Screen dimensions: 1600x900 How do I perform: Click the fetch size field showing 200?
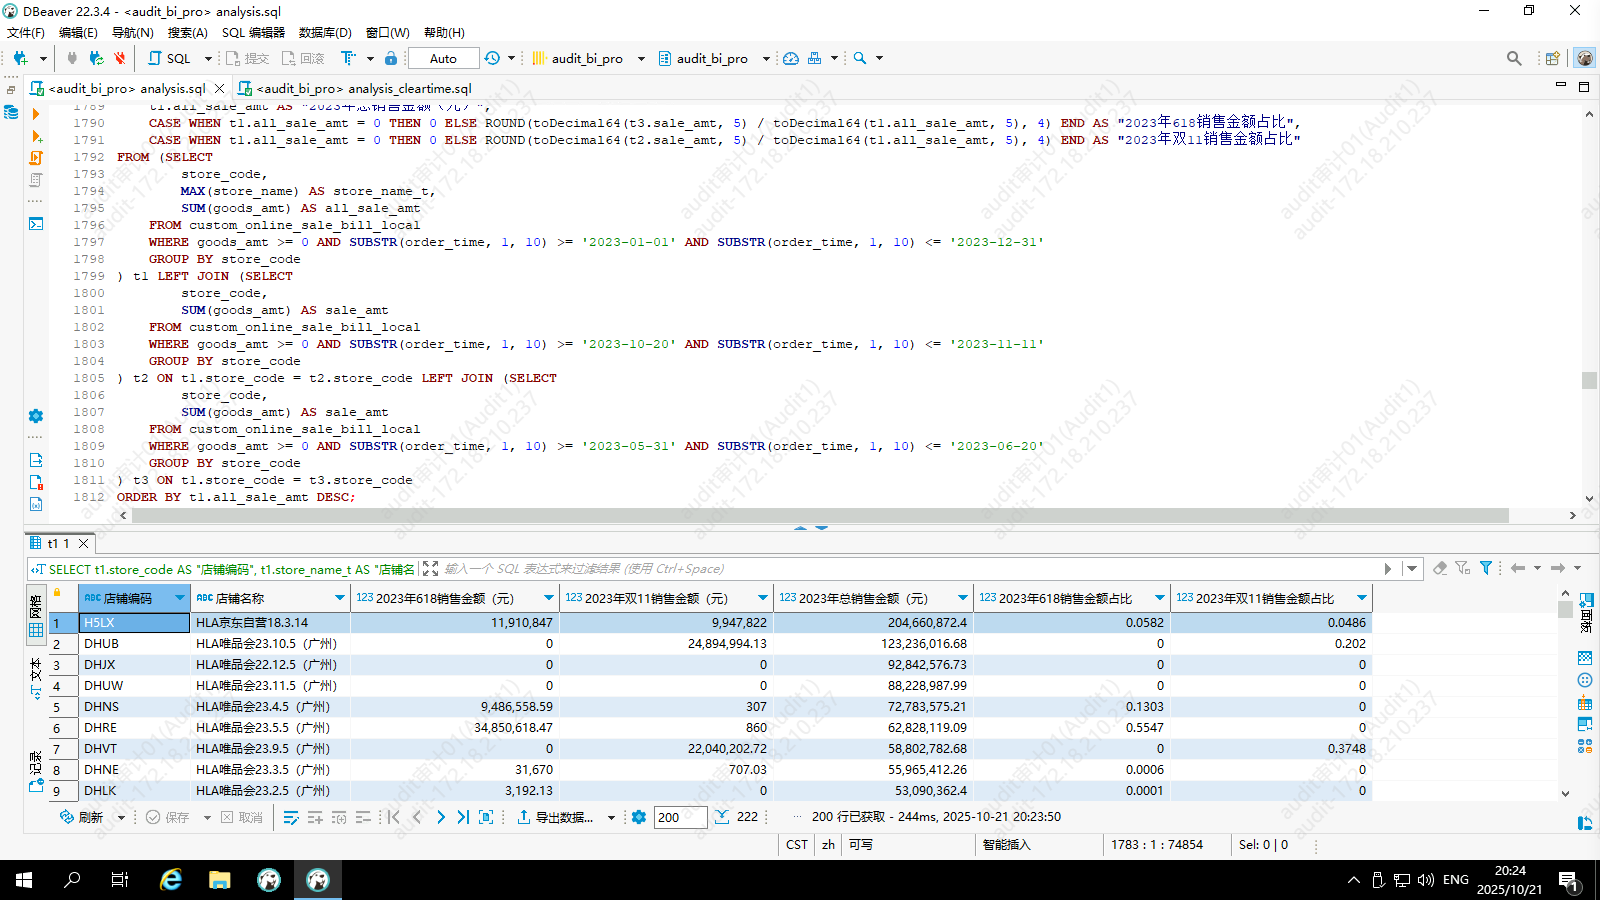[x=680, y=817]
